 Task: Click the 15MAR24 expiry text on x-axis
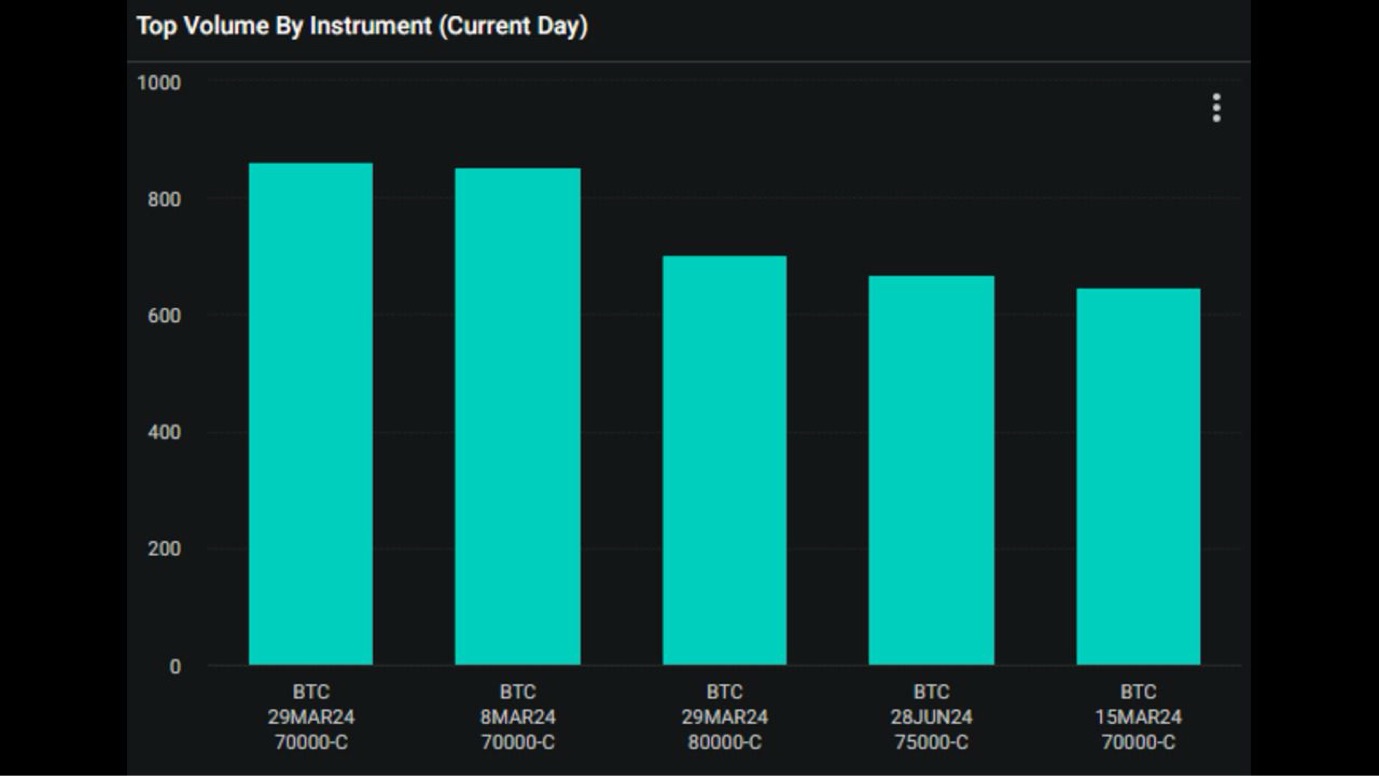[1138, 717]
